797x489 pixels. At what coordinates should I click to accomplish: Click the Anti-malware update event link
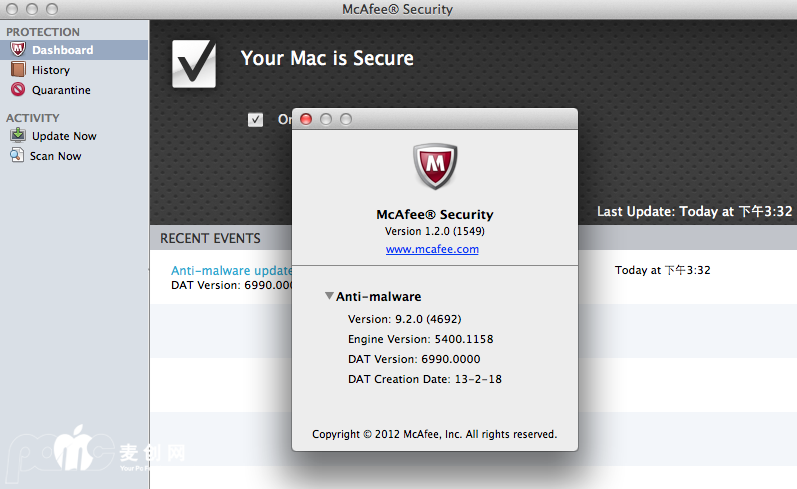pos(232,270)
